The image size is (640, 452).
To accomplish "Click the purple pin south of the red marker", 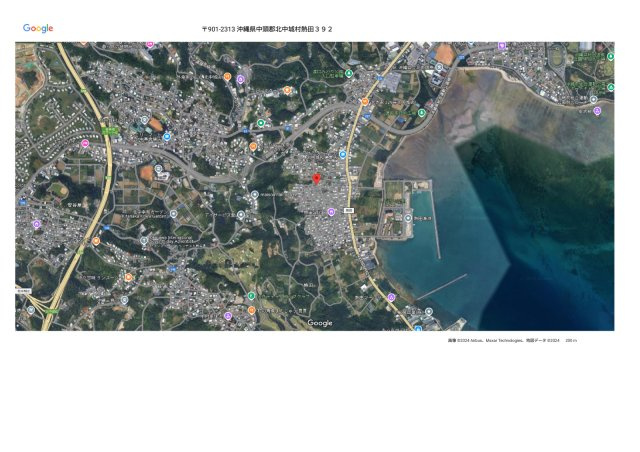I will (x=331, y=212).
